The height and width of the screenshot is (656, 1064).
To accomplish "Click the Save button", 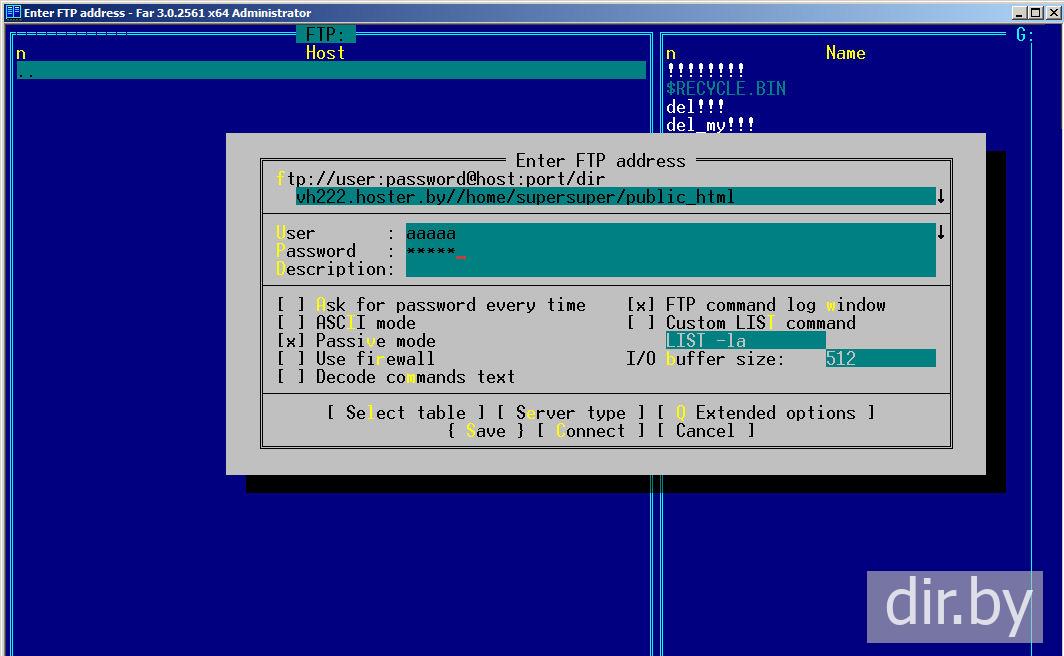I will tap(486, 431).
